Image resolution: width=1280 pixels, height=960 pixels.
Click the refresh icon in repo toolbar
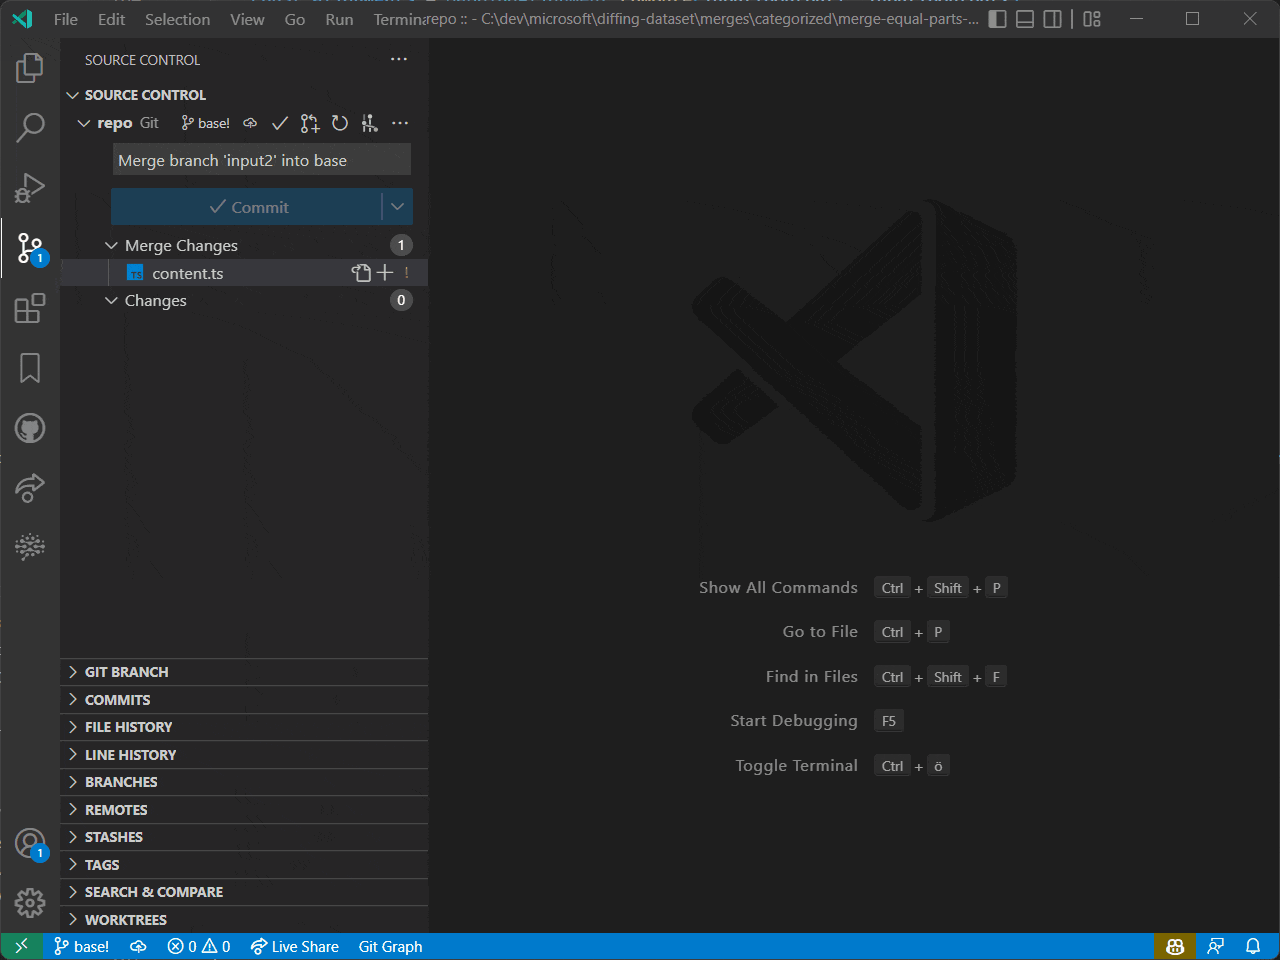pyautogui.click(x=340, y=123)
